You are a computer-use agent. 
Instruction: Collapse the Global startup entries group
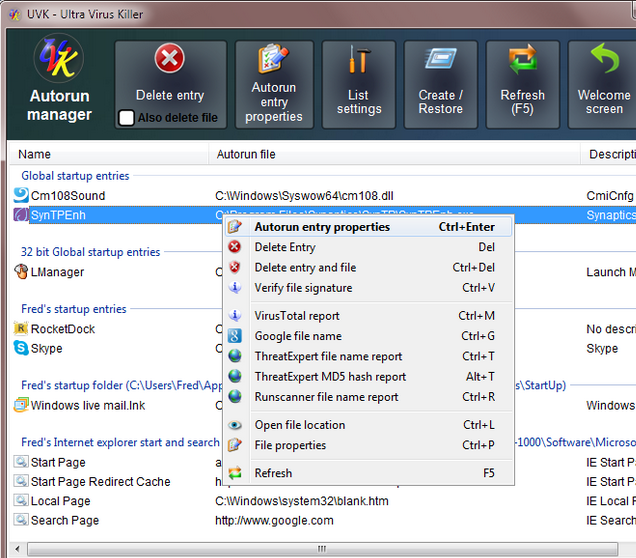[75, 176]
